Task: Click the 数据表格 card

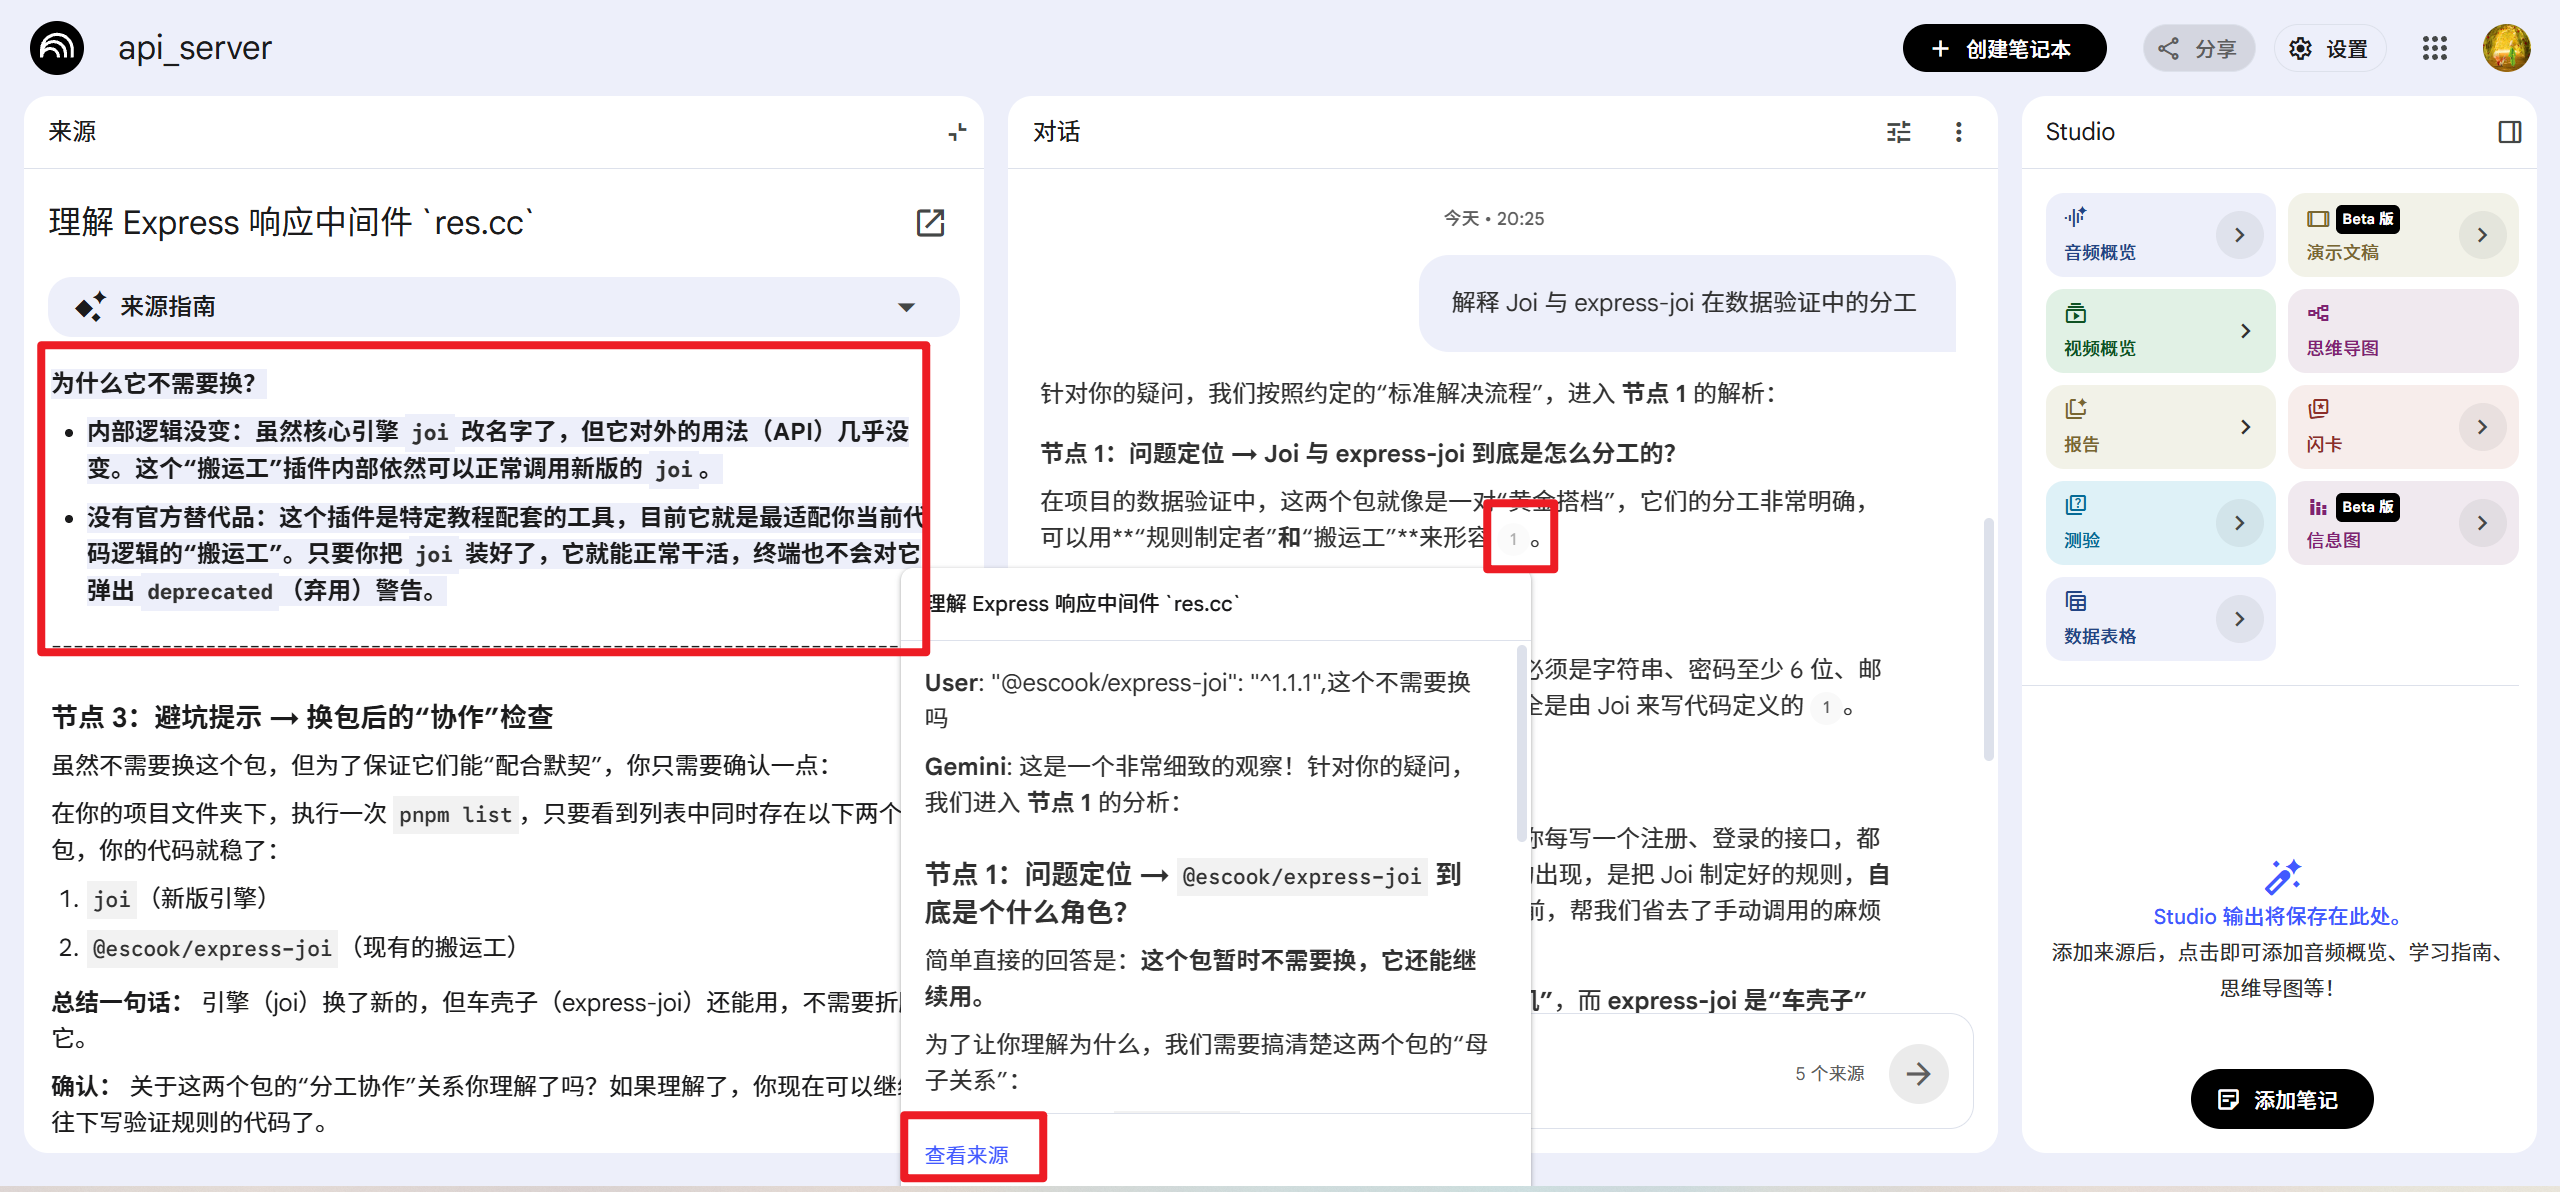Action: coord(2160,619)
